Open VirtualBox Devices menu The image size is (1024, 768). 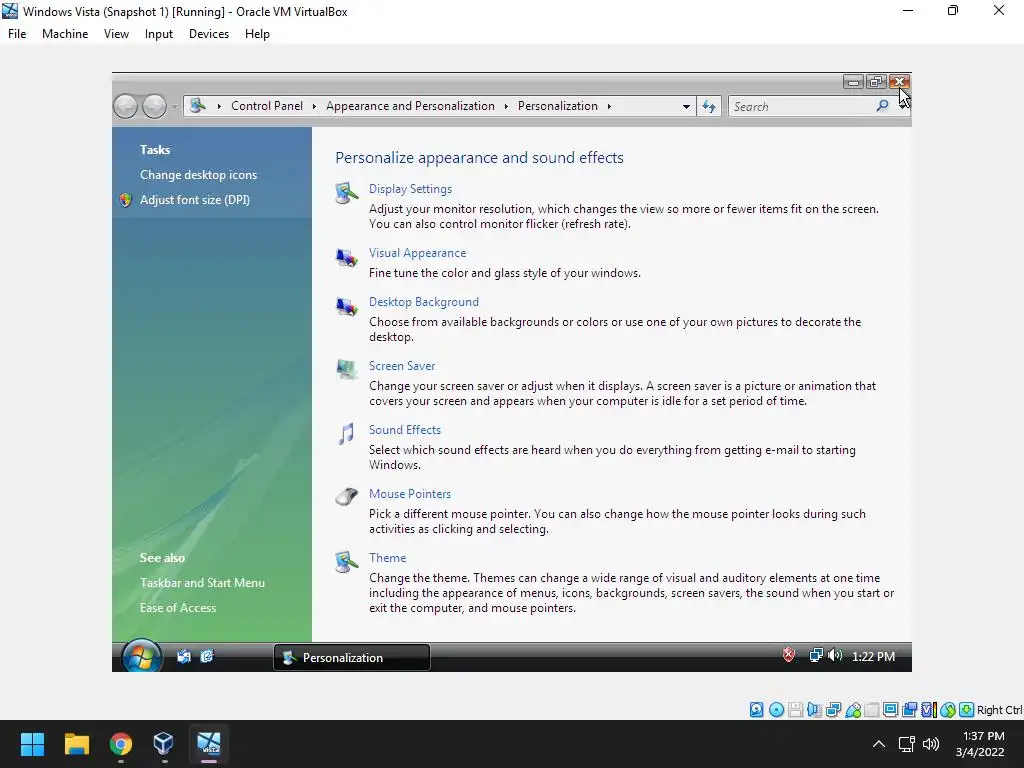click(209, 34)
